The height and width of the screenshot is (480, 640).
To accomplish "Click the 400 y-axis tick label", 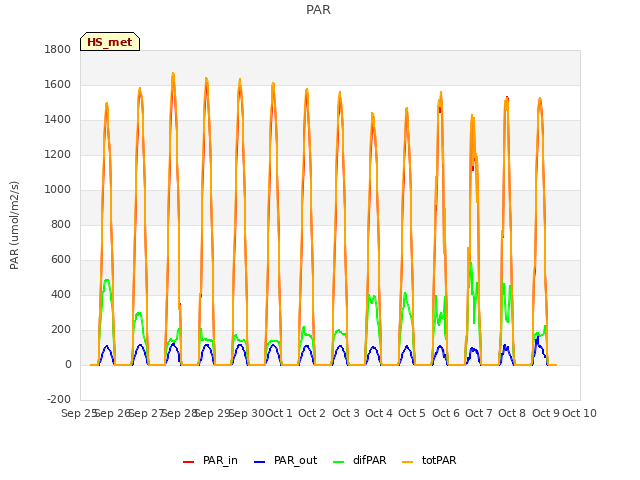I will point(61,295).
